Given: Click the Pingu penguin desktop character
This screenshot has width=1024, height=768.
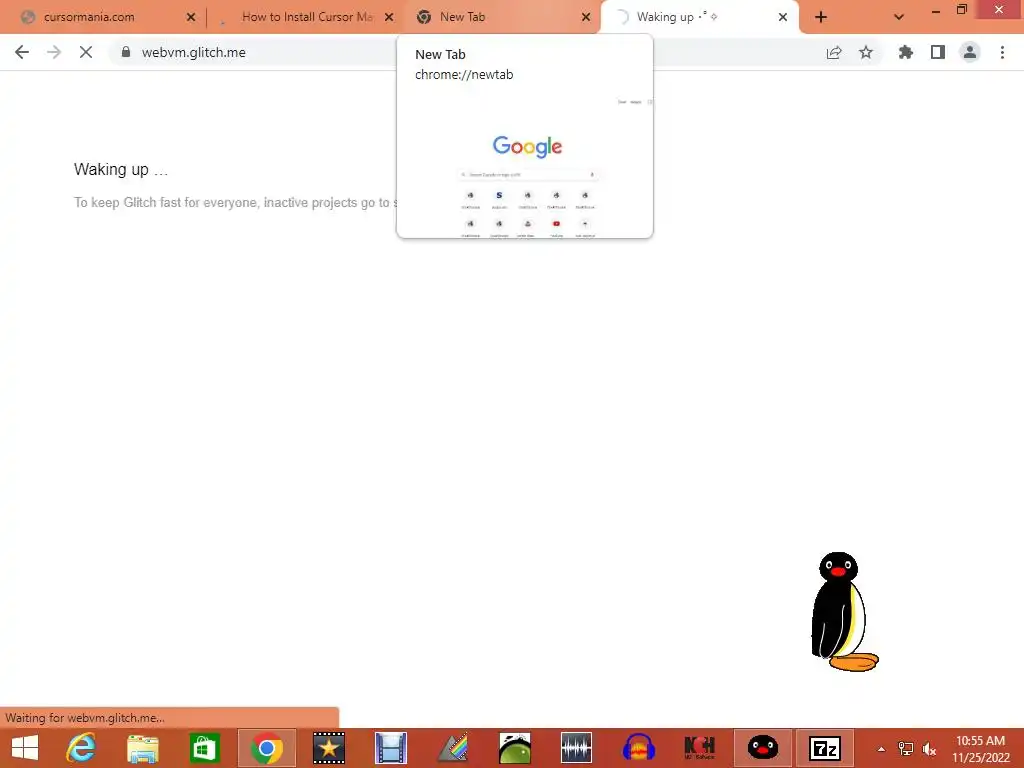Looking at the screenshot, I should click(x=844, y=612).
